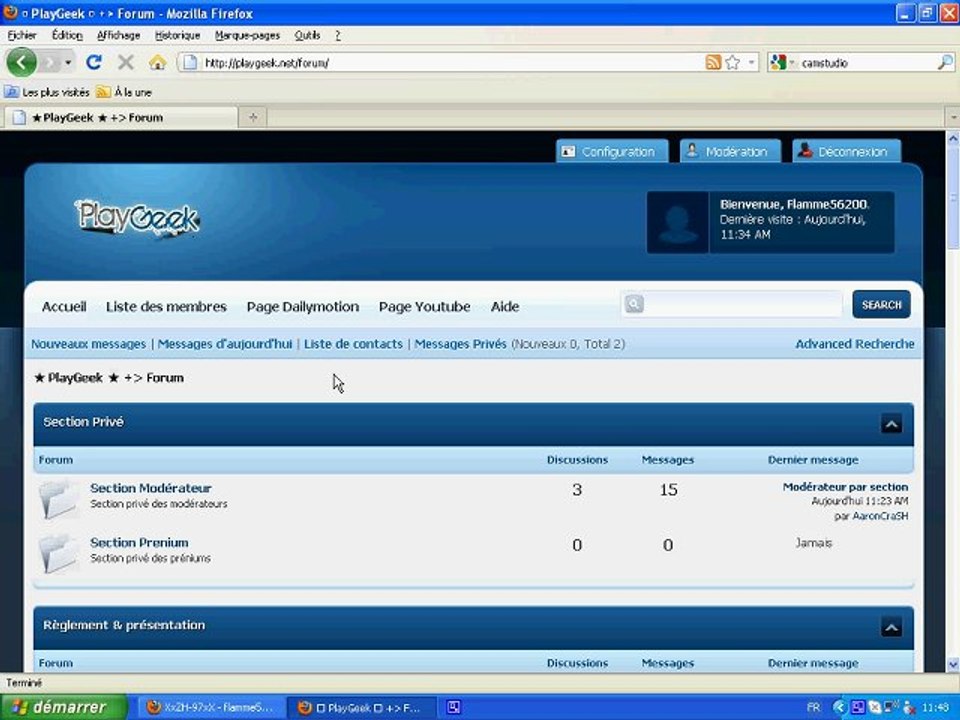The height and width of the screenshot is (720, 960).
Task: Collapse the Règlement & présentation category
Action: [x=891, y=627]
